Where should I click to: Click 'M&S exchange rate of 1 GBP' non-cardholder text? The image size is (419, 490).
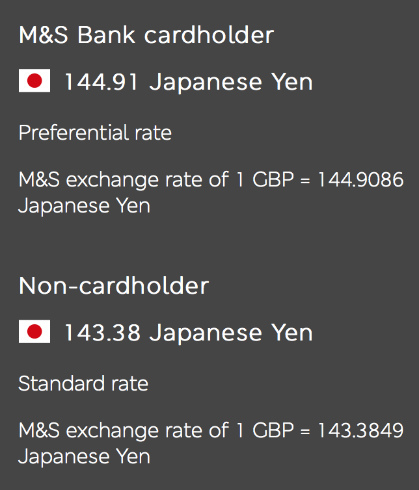[156, 430]
